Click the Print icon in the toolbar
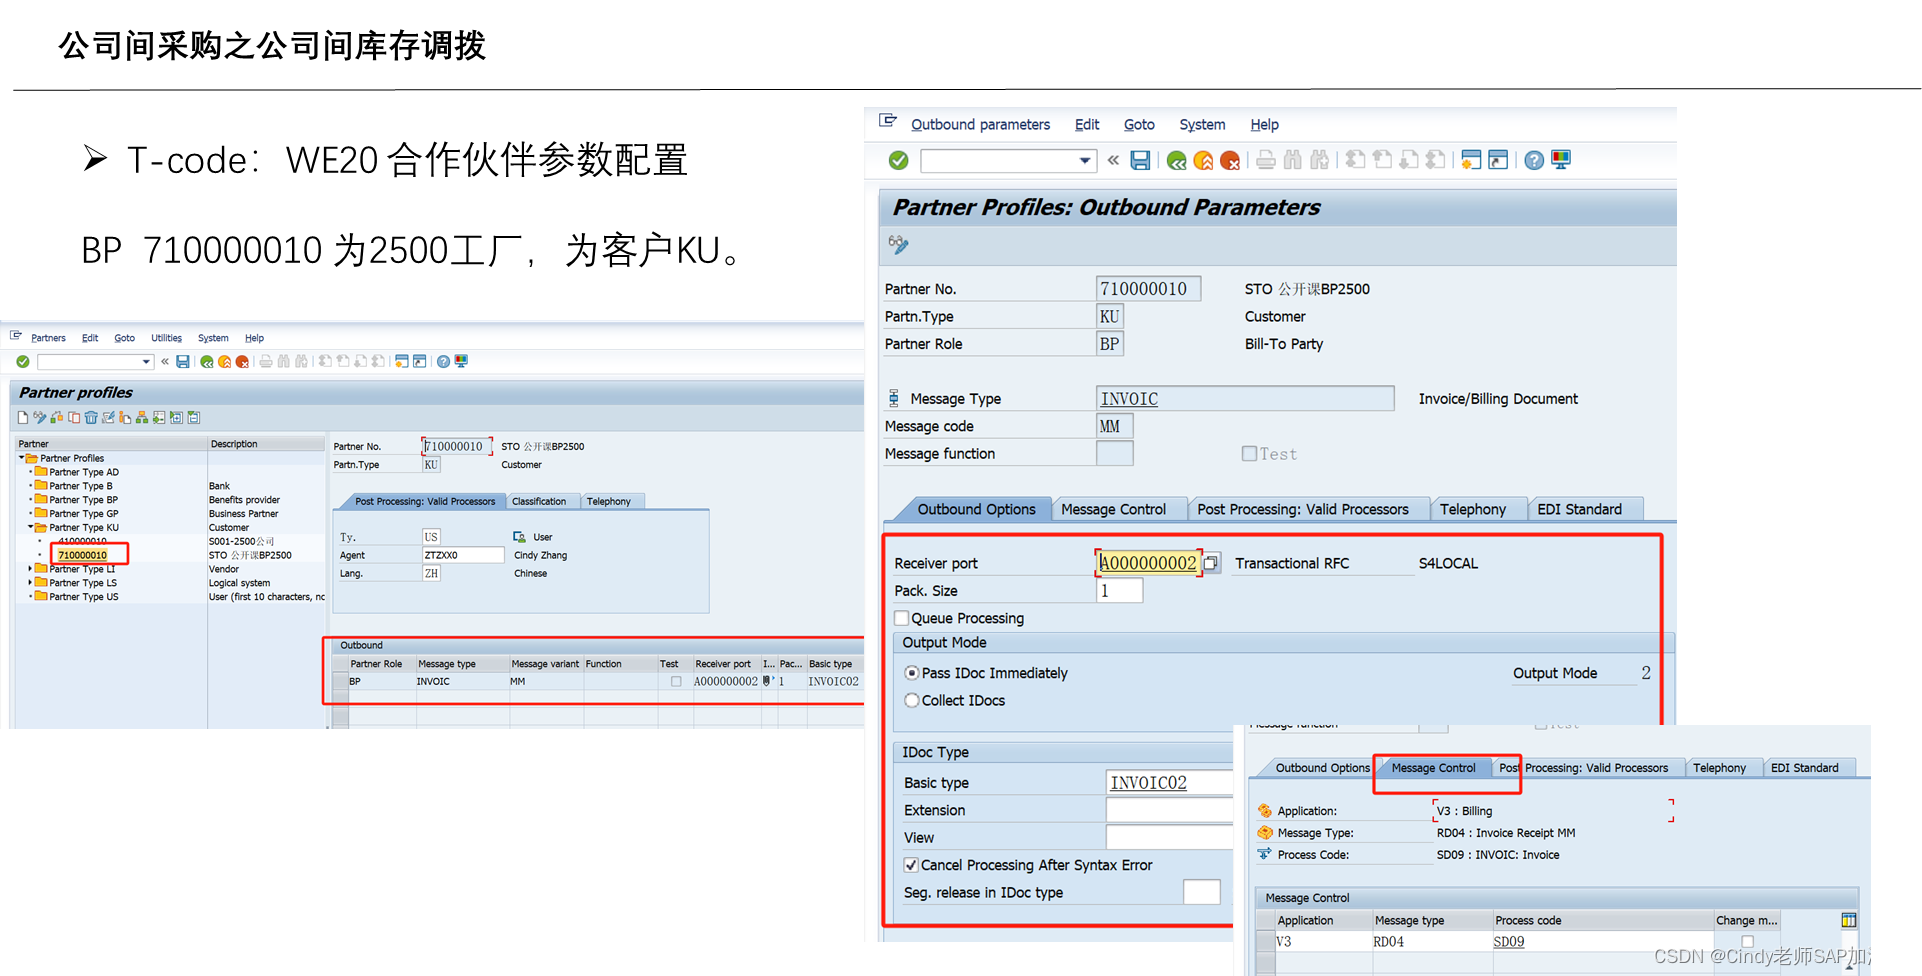 (x=1265, y=160)
